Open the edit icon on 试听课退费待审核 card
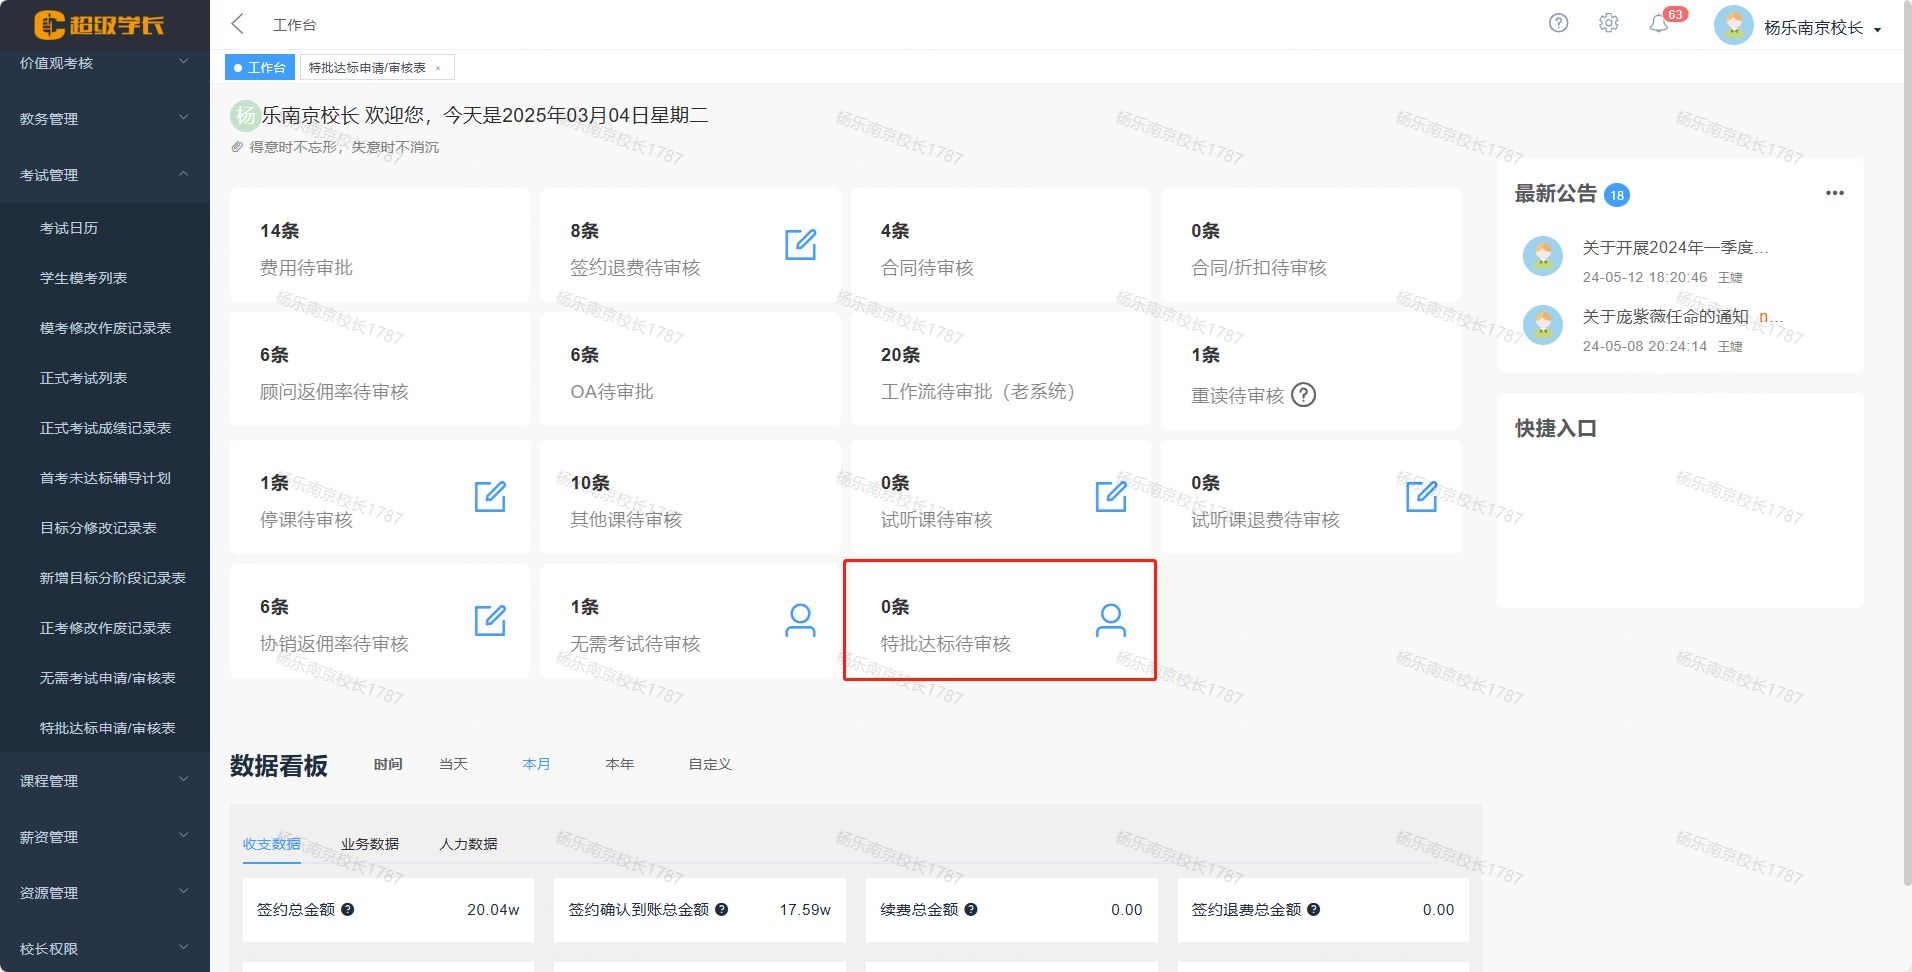This screenshot has width=1912, height=972. (x=1422, y=496)
